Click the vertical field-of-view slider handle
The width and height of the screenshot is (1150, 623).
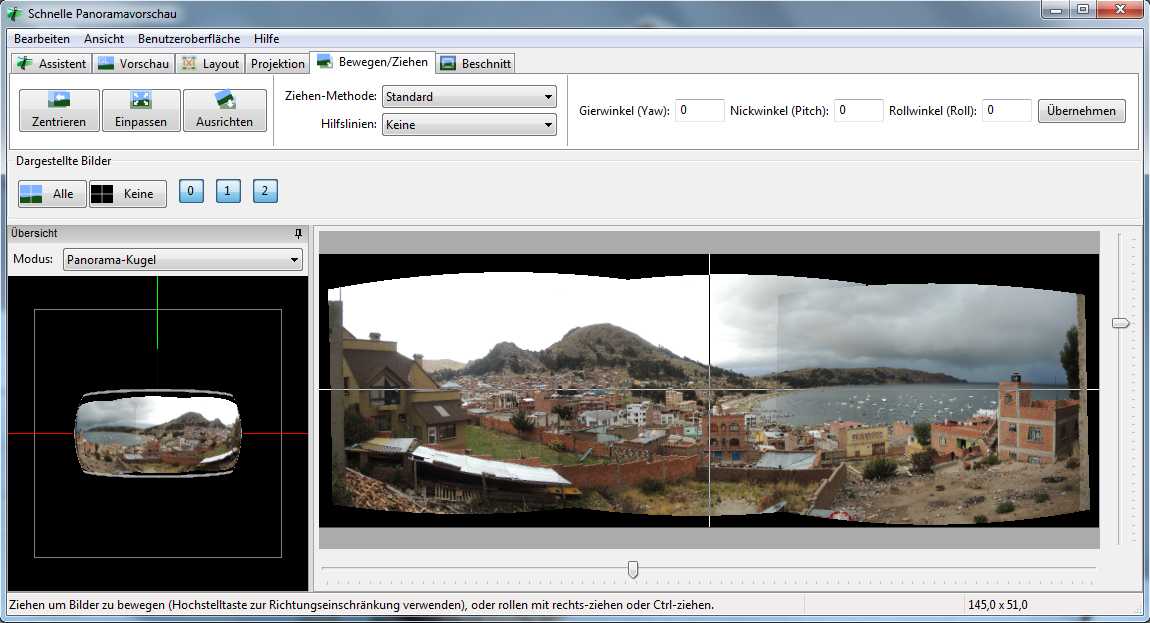pos(1120,323)
